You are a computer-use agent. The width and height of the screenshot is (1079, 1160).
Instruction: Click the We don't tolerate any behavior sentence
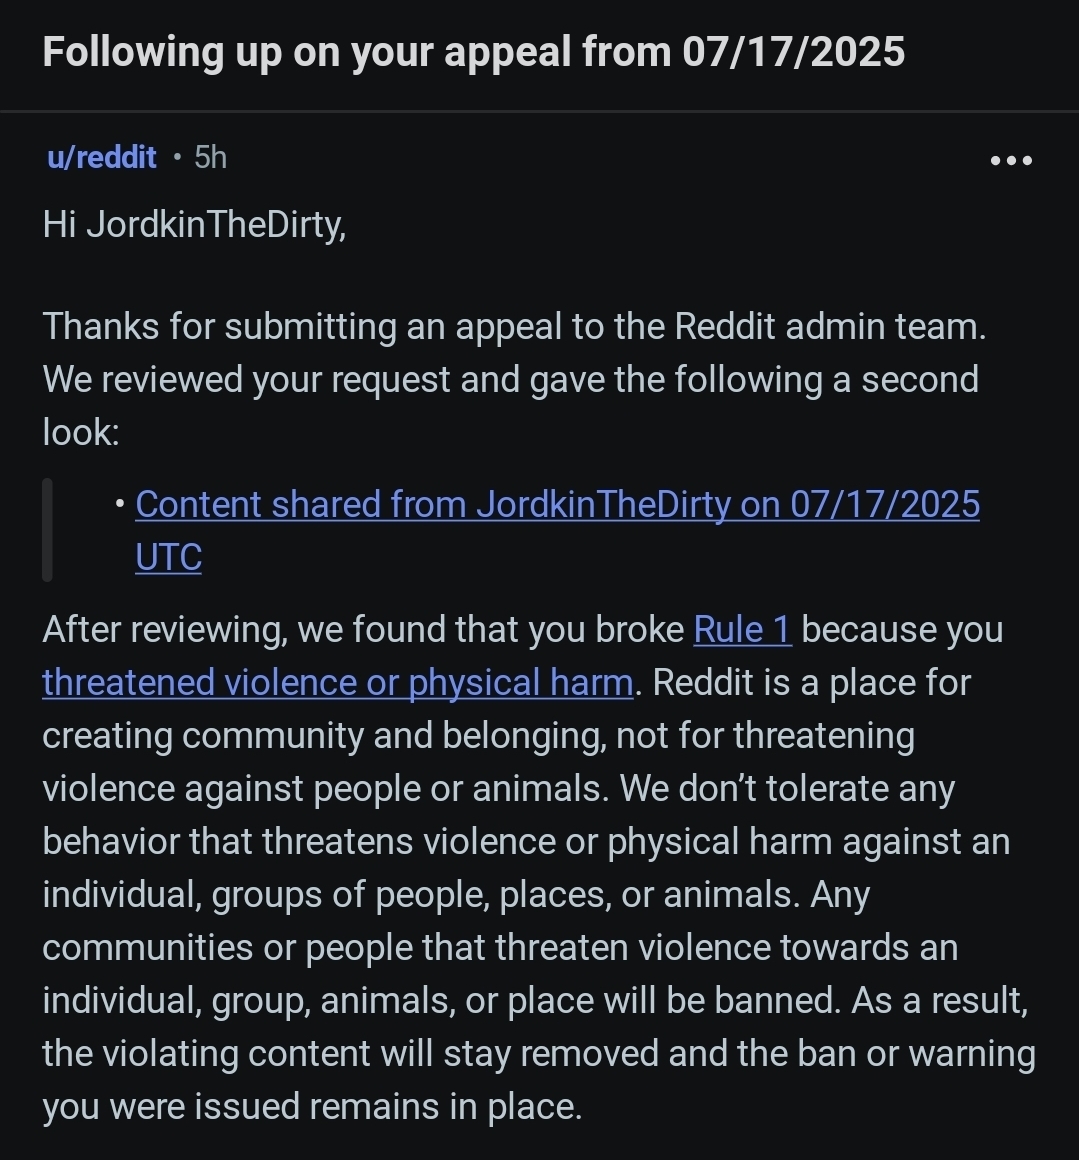pos(525,841)
